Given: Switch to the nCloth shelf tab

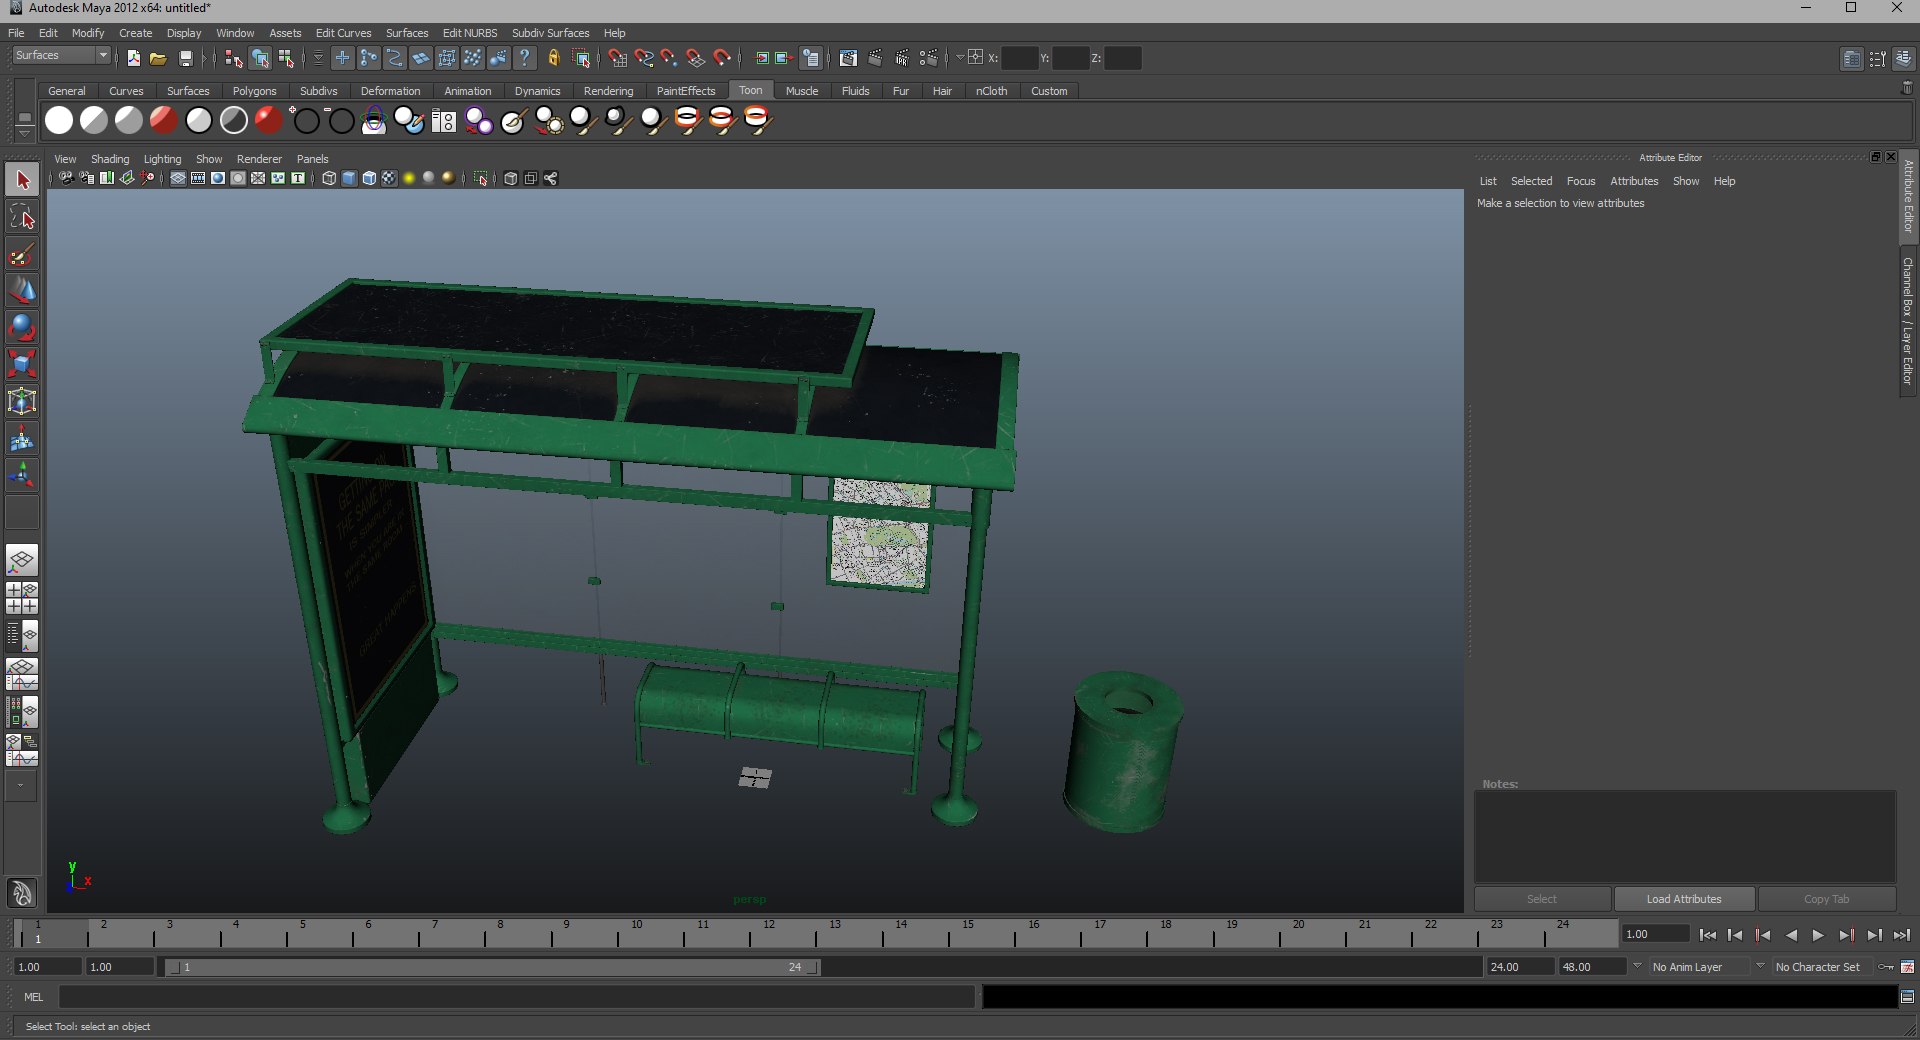Looking at the screenshot, I should coord(991,91).
